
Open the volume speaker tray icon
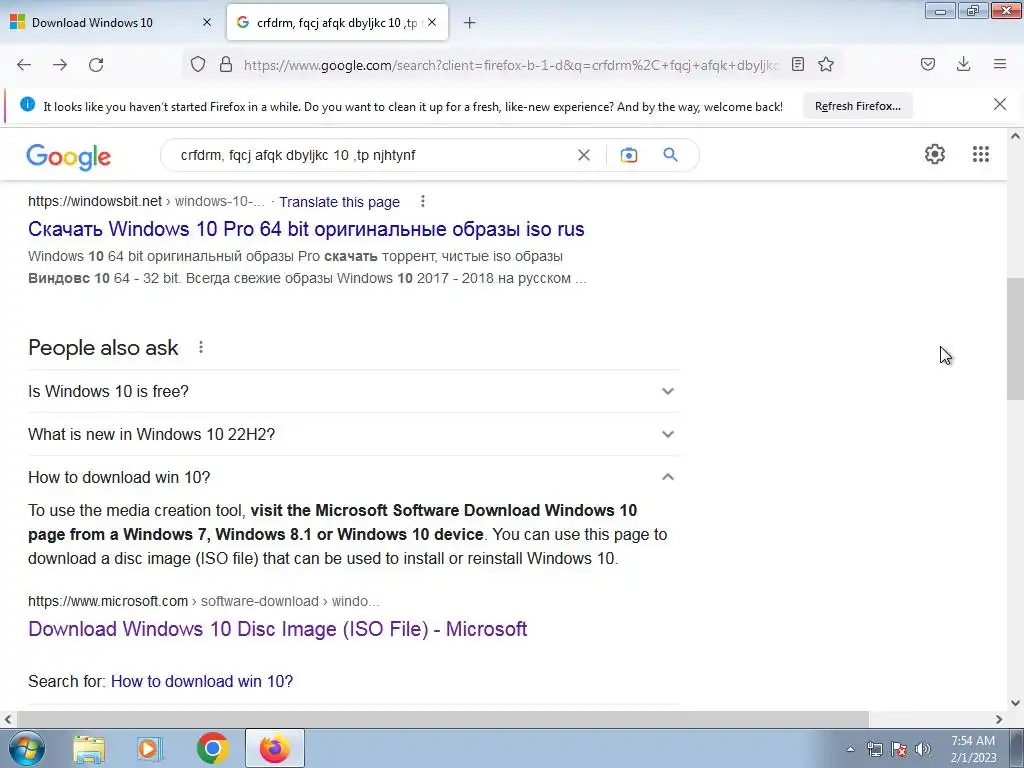(x=923, y=749)
